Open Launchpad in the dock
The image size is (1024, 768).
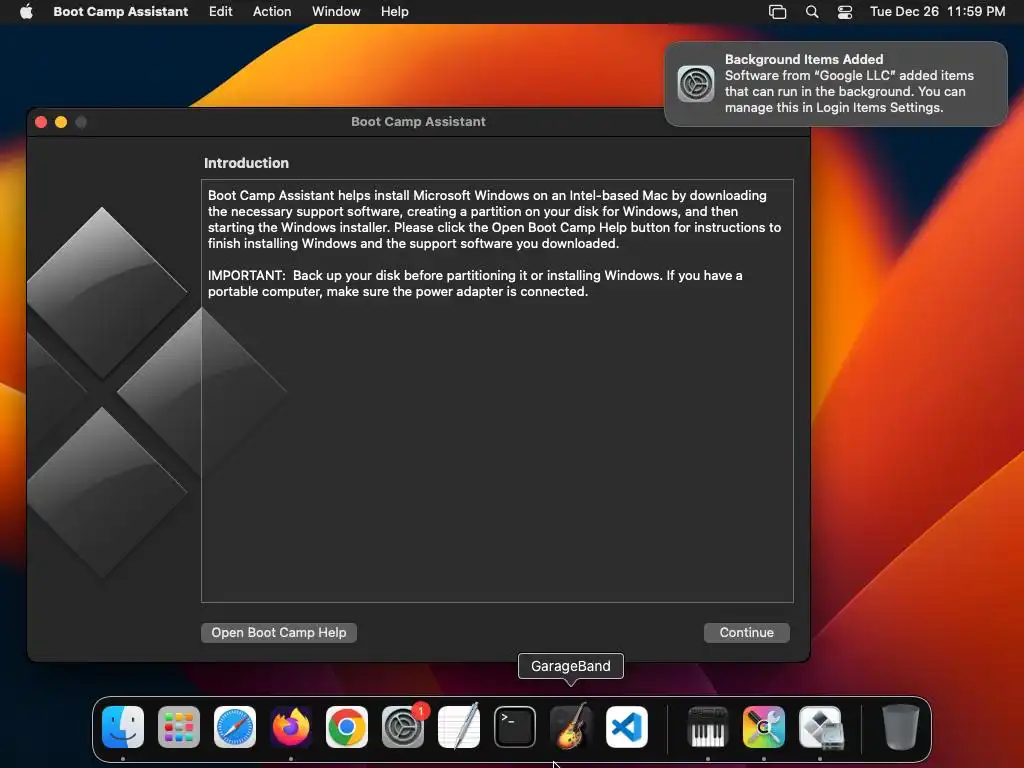(x=179, y=727)
